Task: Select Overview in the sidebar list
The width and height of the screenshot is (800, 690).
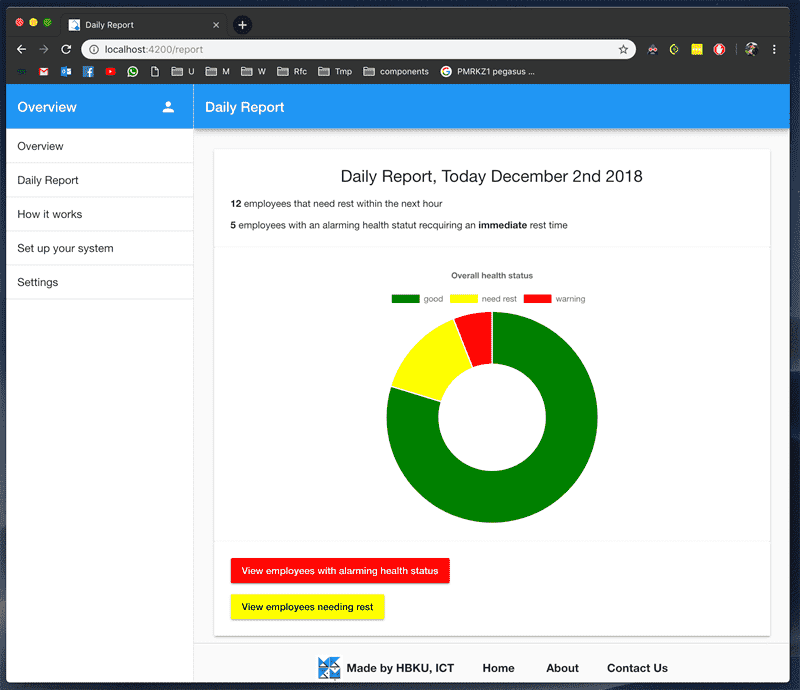Action: (x=100, y=146)
